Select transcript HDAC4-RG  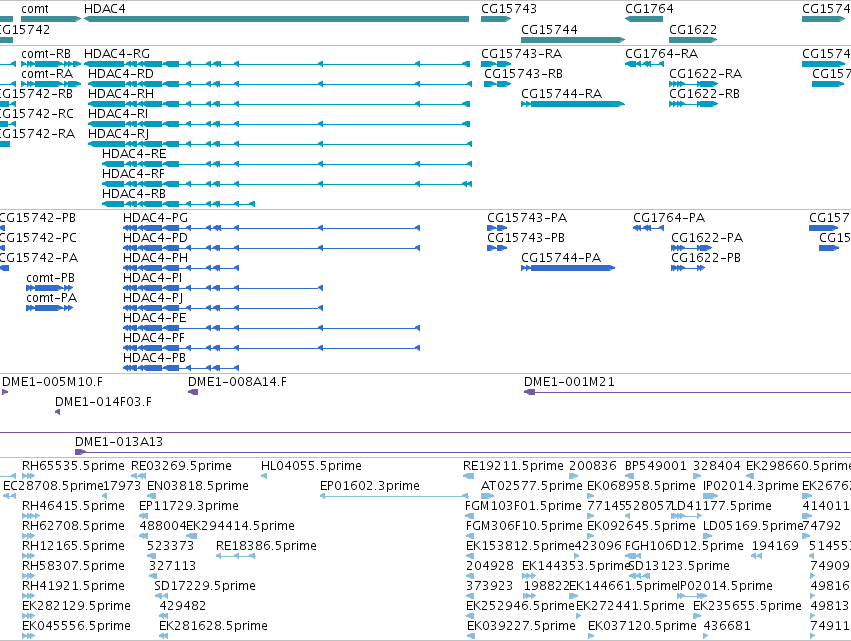point(276,64)
